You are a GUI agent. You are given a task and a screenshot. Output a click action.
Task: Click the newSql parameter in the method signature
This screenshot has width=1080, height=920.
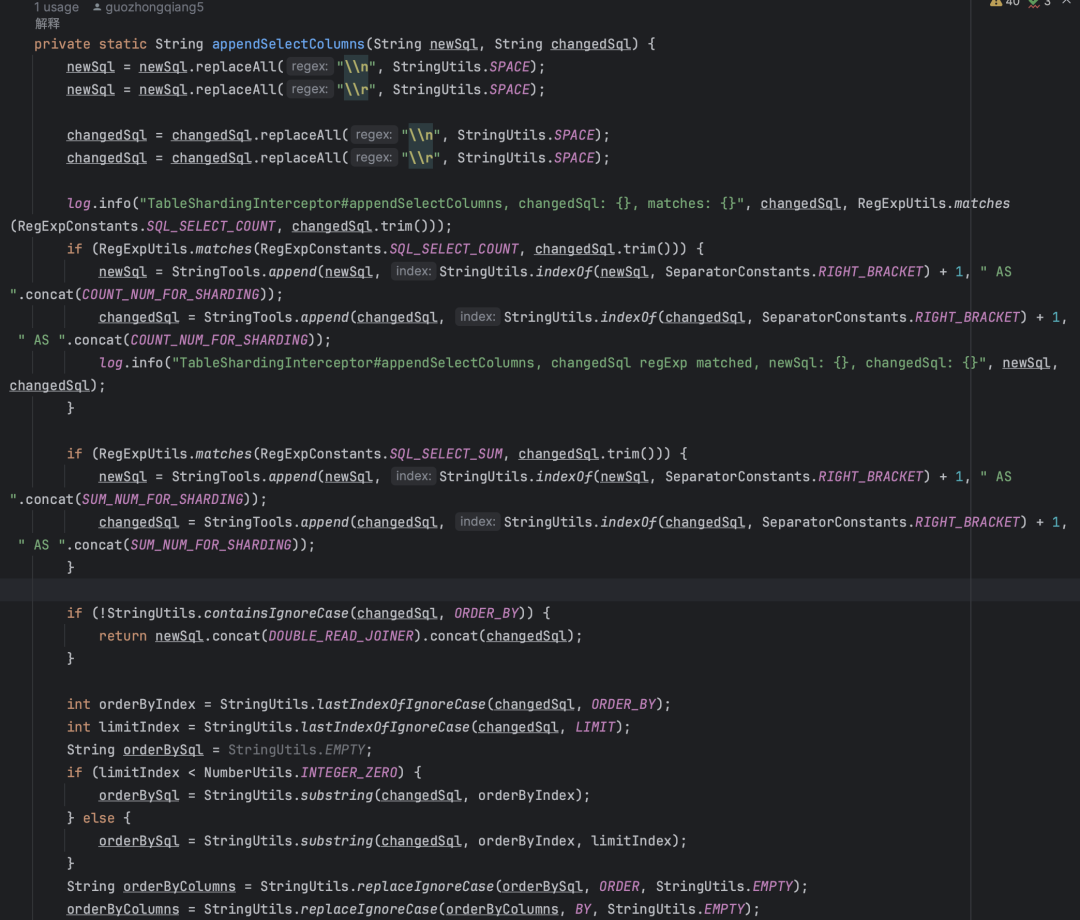(453, 44)
